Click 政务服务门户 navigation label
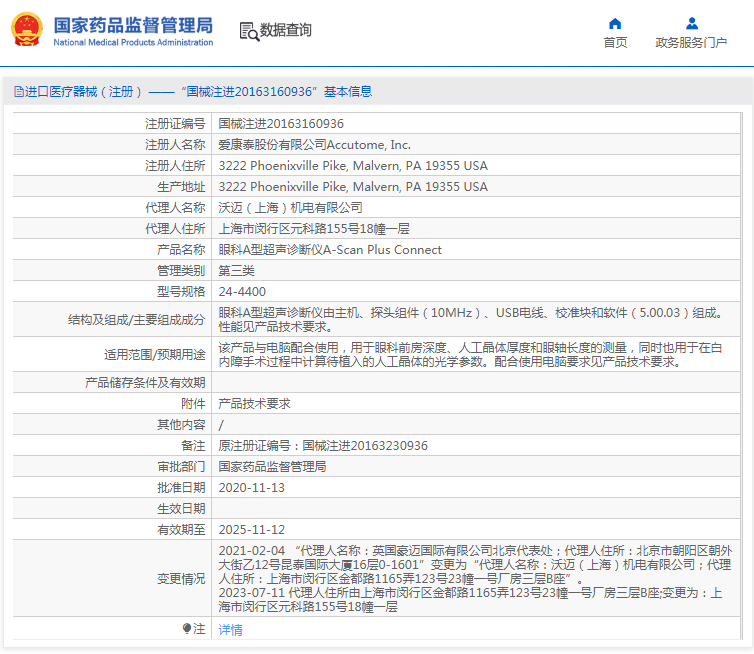This screenshot has height=654, width=754. click(x=691, y=42)
